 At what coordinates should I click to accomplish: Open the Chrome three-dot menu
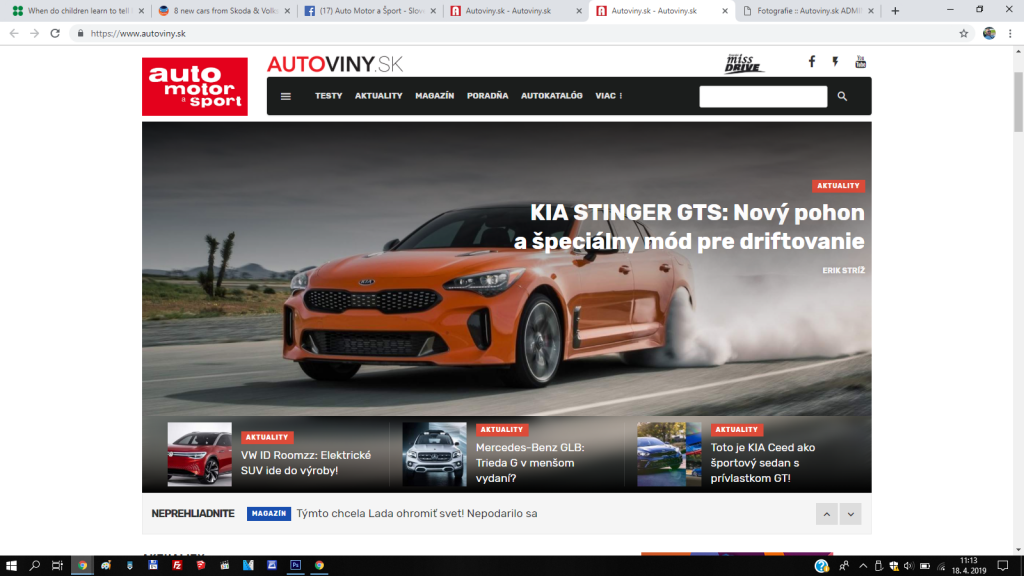[x=1010, y=33]
